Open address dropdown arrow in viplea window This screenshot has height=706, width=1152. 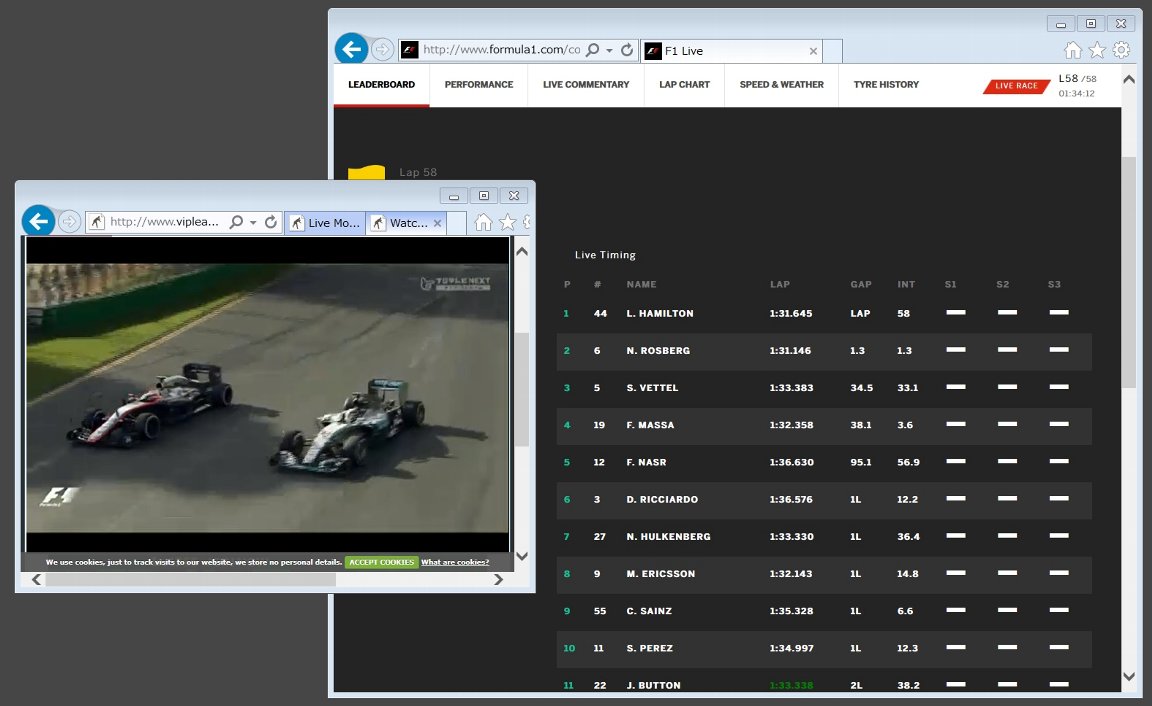coord(253,223)
